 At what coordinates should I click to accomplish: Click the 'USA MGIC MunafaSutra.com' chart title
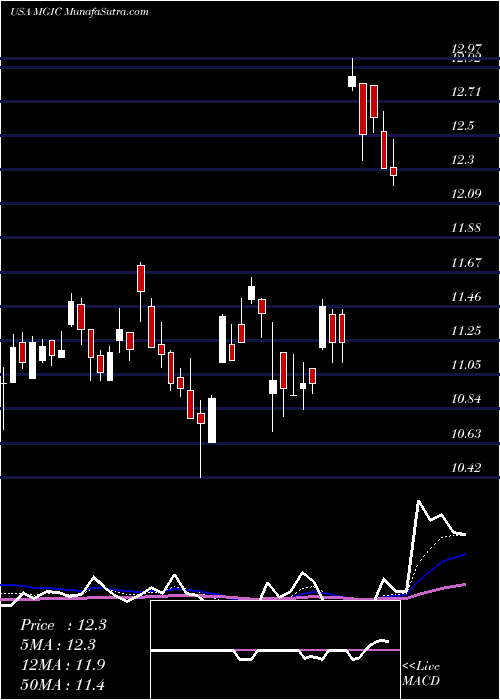(x=79, y=12)
